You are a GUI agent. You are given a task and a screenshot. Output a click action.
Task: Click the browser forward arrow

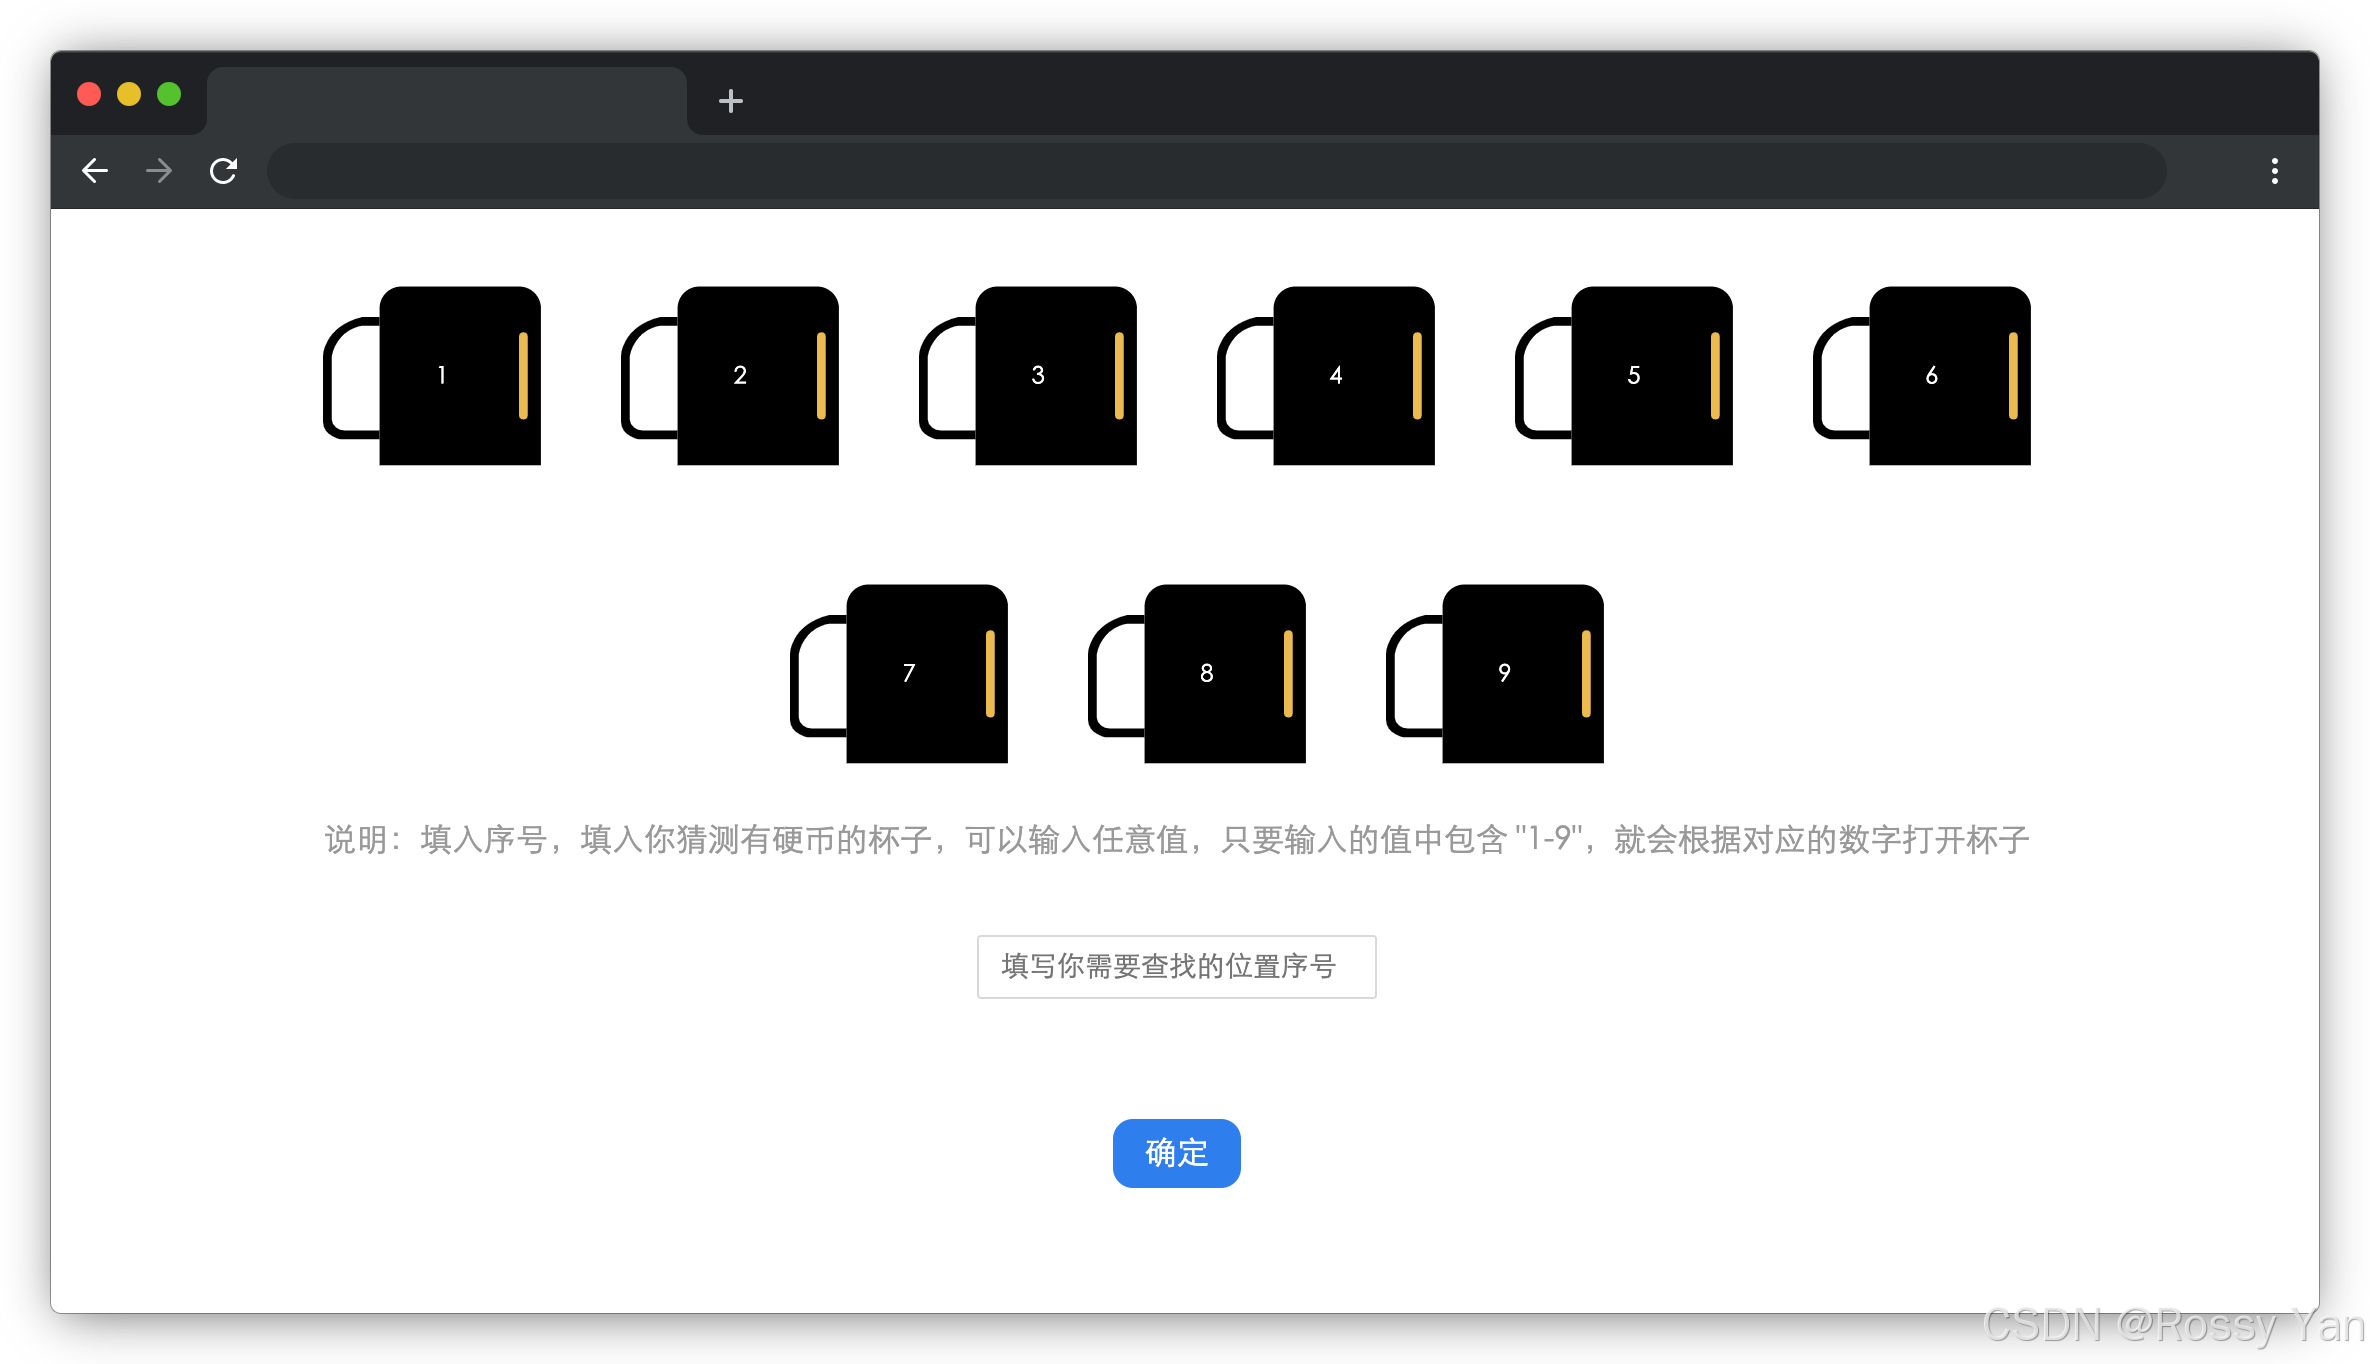159,171
